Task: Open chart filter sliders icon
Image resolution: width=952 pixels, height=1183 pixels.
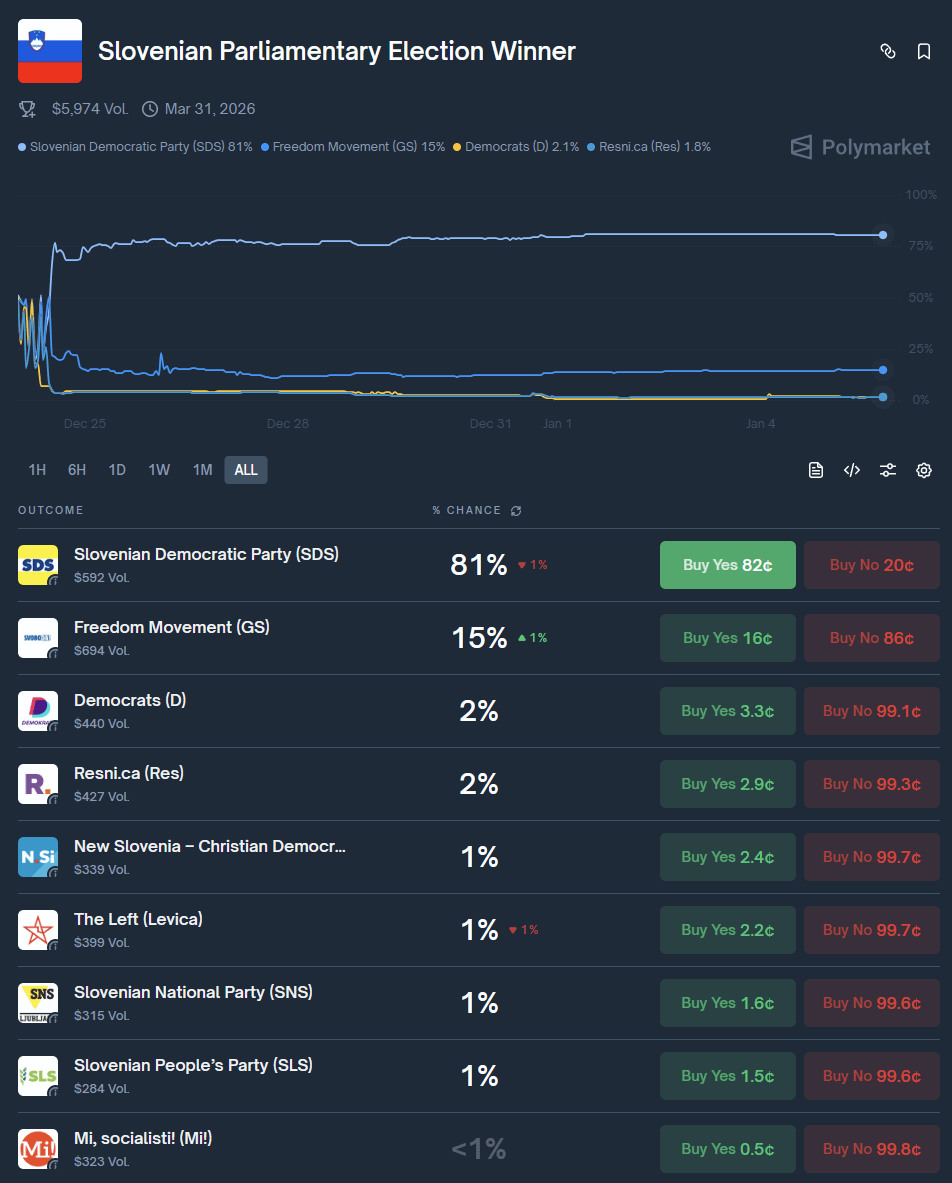Action: (x=888, y=470)
